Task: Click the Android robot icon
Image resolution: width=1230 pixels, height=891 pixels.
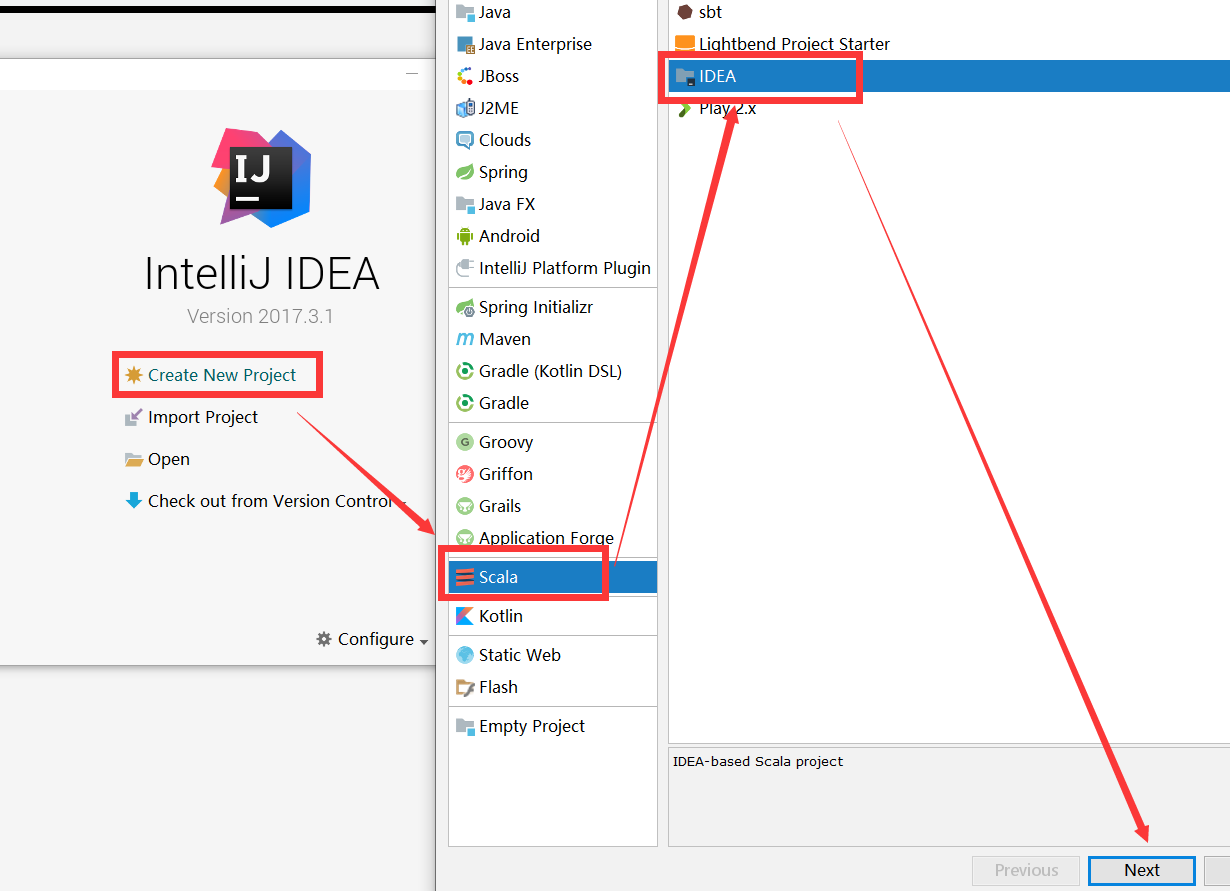Action: (x=465, y=236)
